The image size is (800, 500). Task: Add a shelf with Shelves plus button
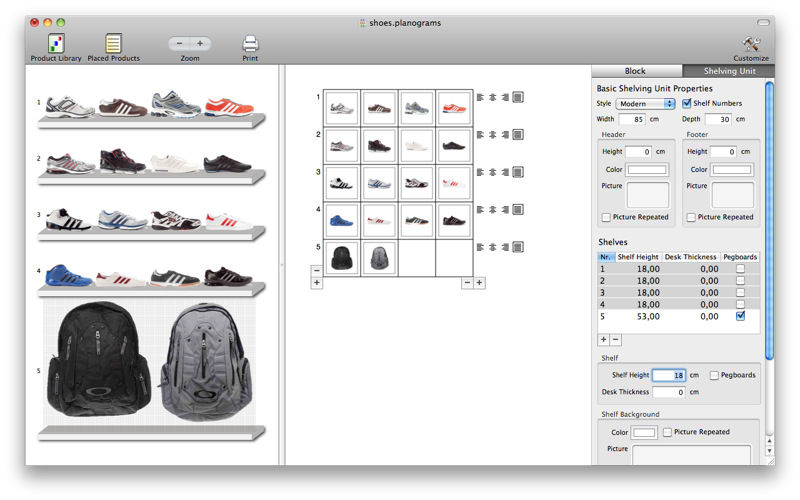(x=604, y=340)
